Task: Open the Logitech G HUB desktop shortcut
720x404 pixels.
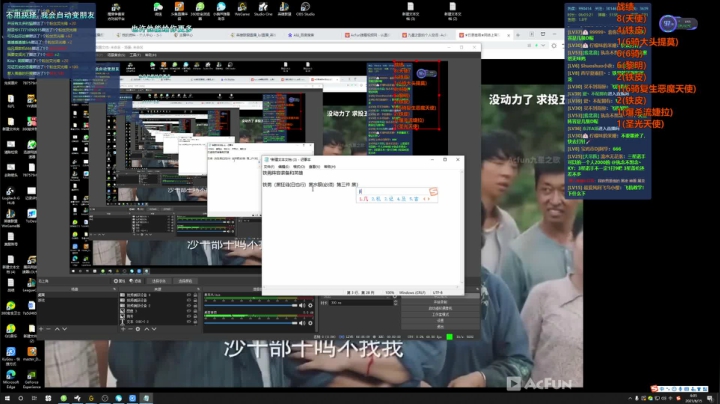Action: pyautogui.click(x=10, y=195)
